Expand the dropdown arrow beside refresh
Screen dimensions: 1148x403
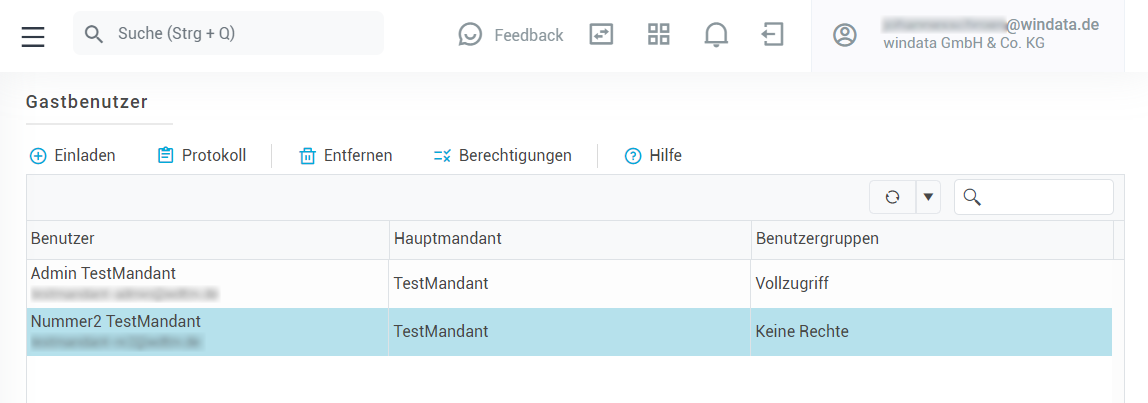(928, 198)
